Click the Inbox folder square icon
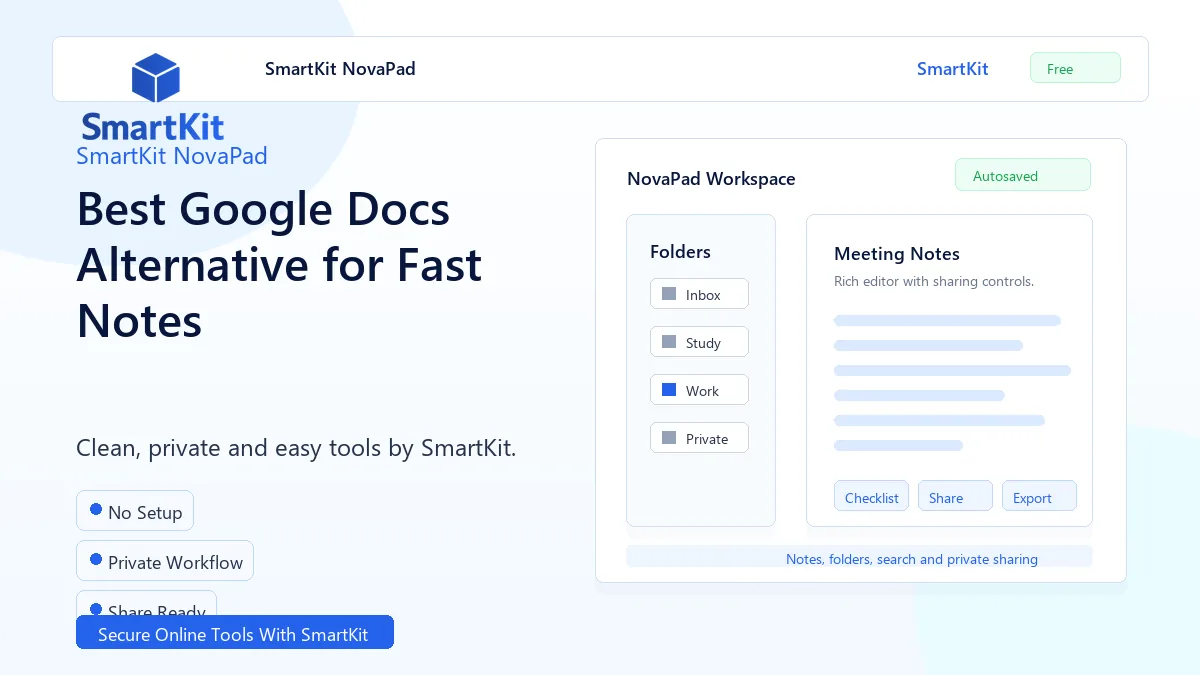 [x=669, y=294]
